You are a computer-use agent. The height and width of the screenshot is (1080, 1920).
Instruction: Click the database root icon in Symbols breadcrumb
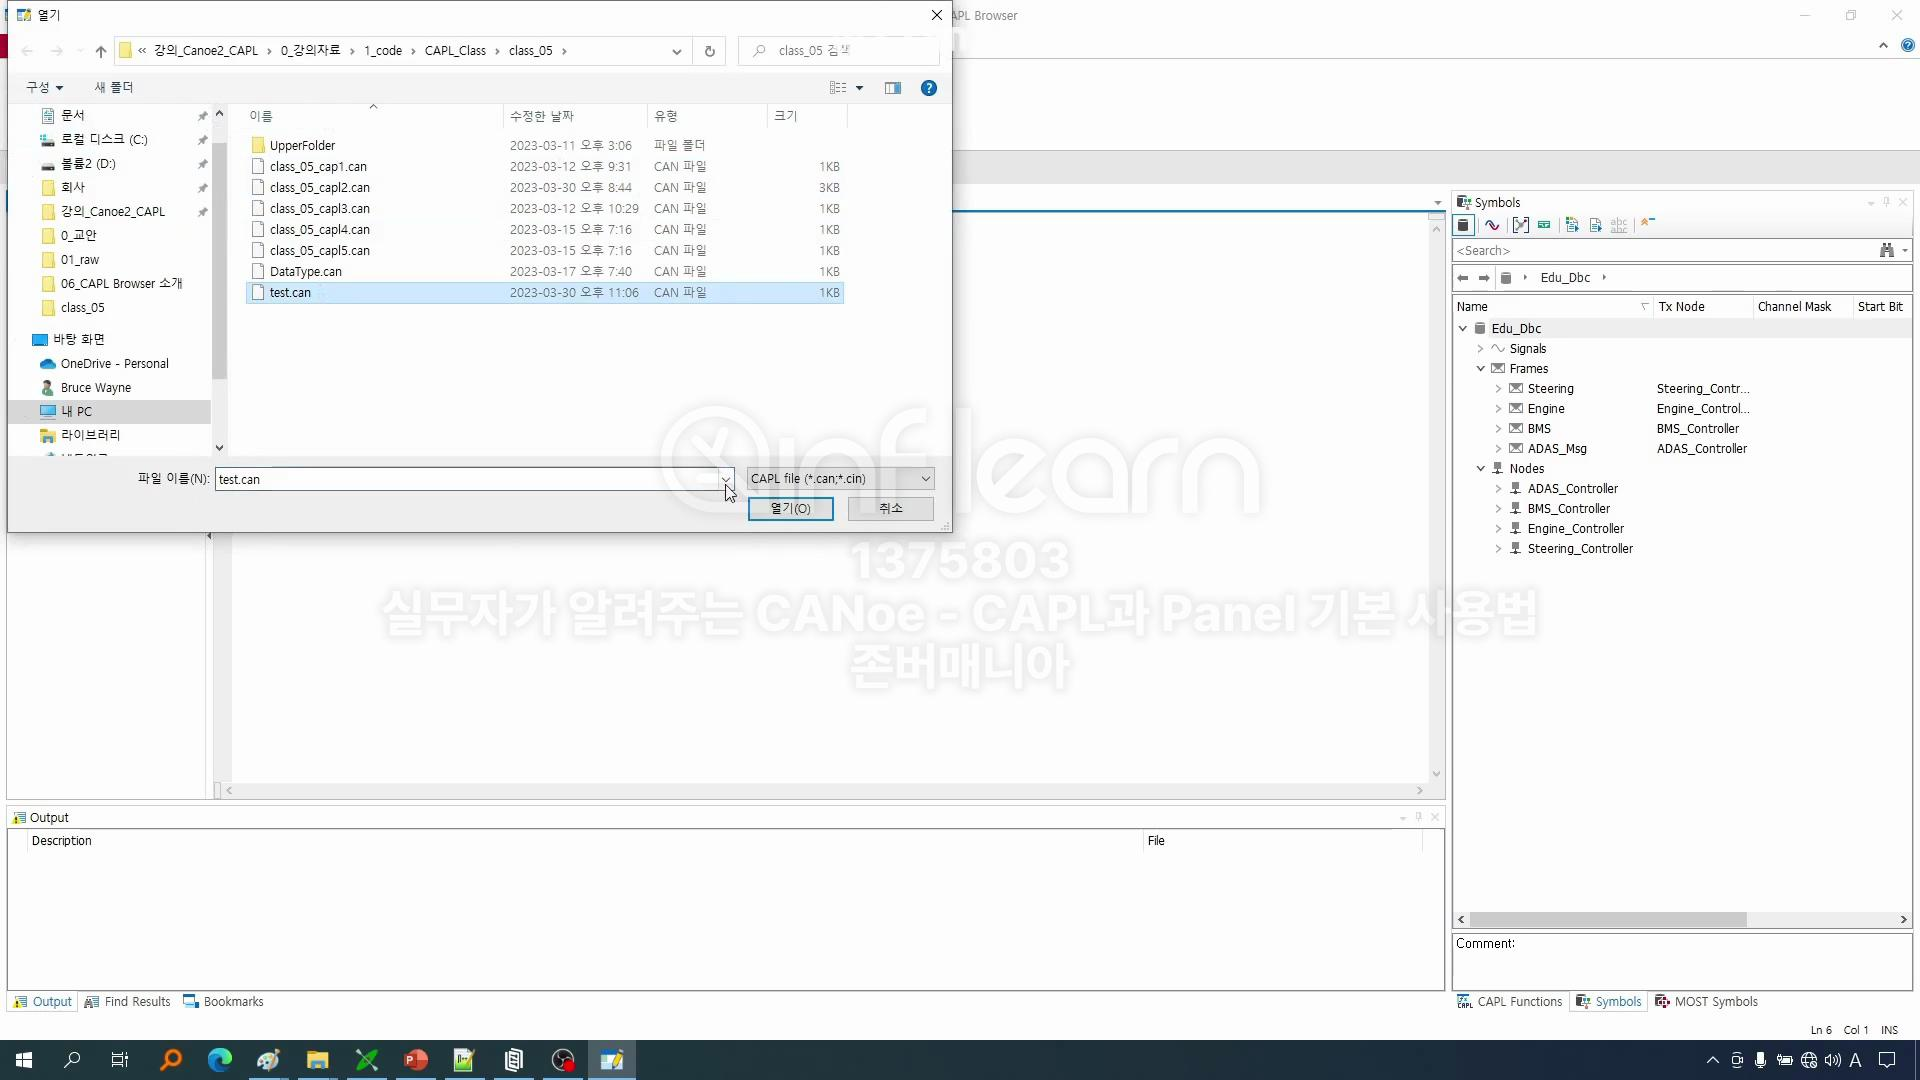tap(1506, 278)
